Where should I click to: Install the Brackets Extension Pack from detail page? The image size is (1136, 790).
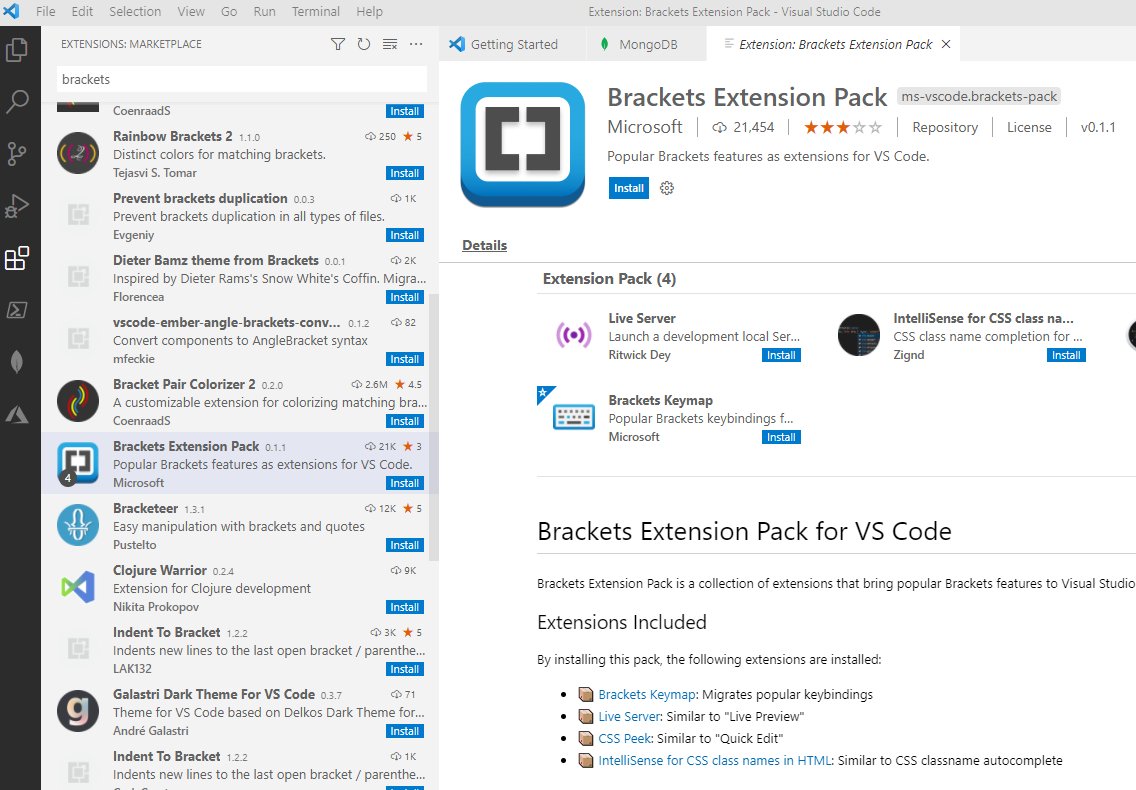tap(628, 188)
